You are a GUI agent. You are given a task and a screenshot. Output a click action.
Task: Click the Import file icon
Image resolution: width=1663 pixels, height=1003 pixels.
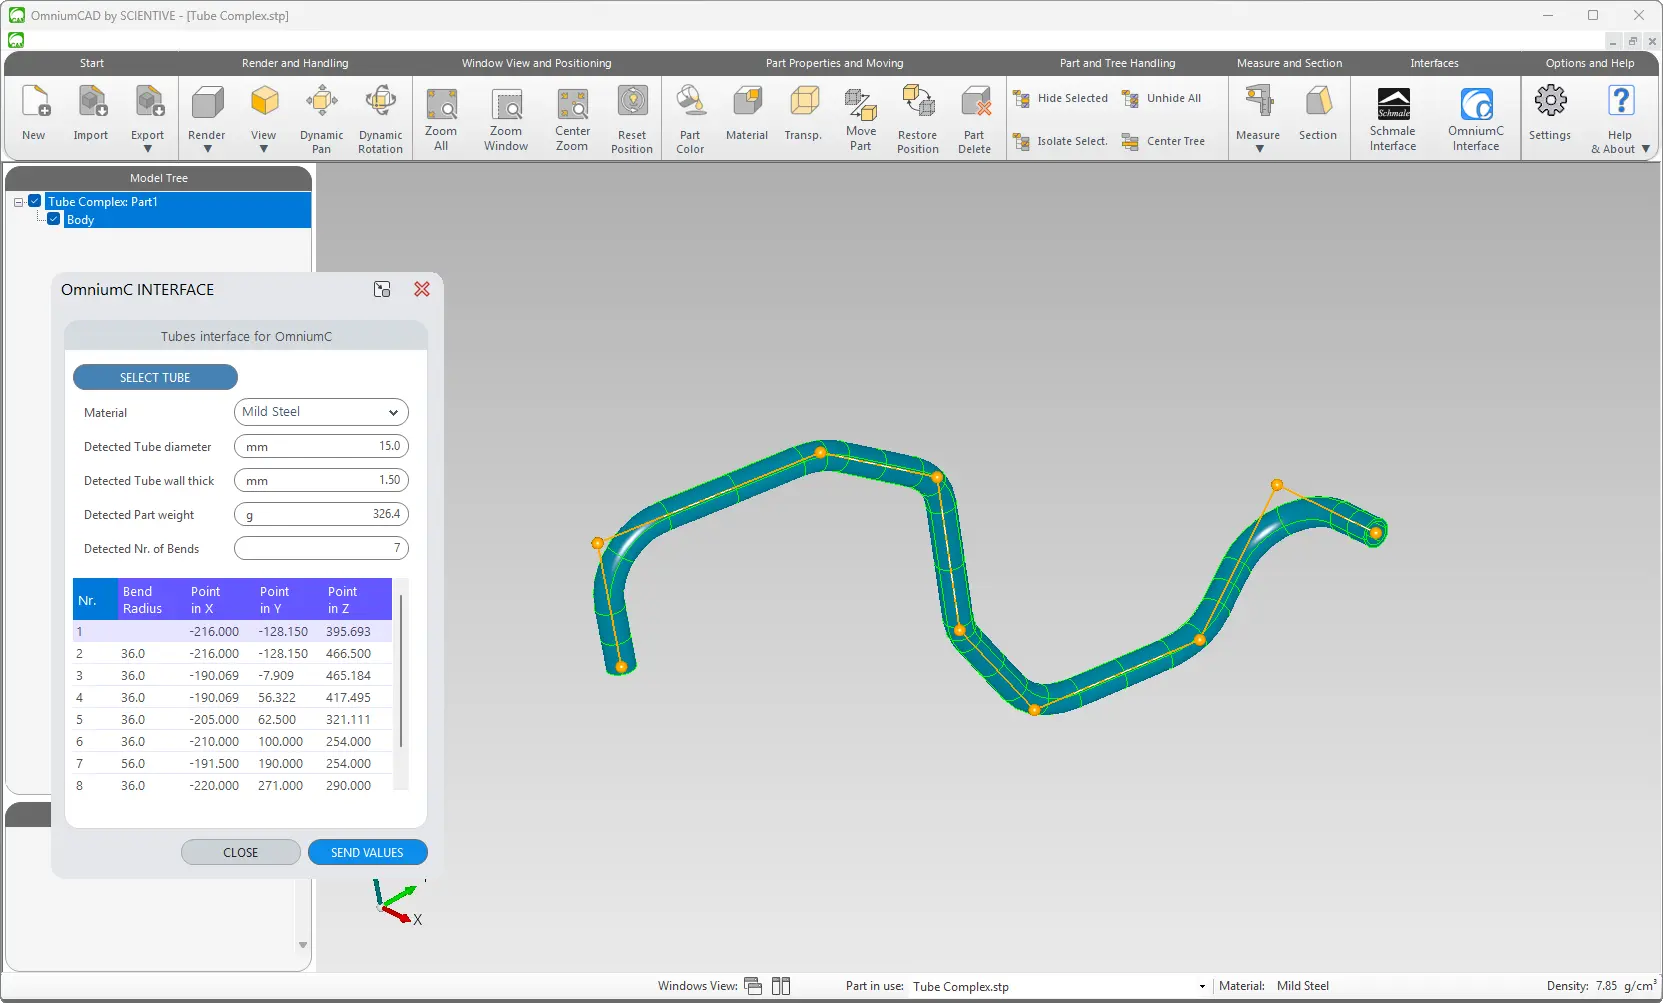[x=91, y=102]
